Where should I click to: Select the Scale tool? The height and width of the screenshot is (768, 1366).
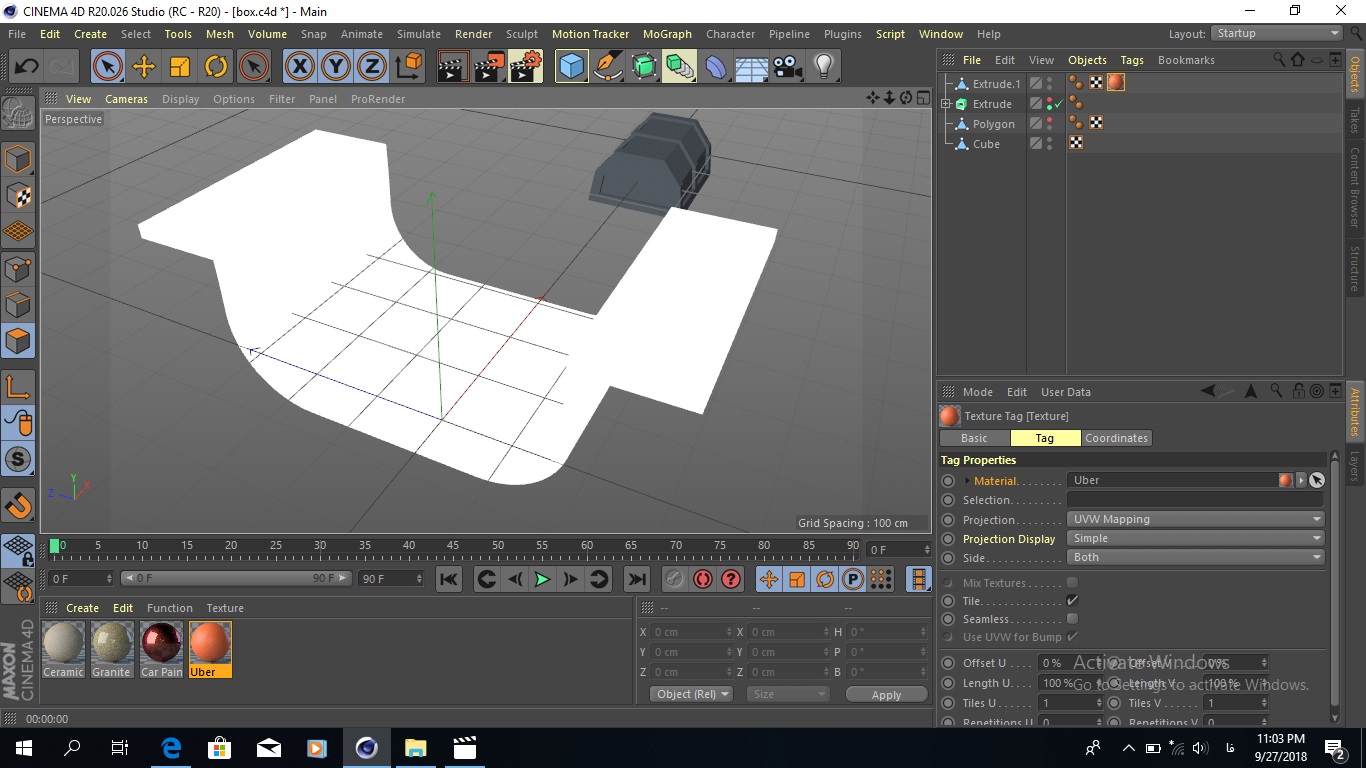coord(180,67)
